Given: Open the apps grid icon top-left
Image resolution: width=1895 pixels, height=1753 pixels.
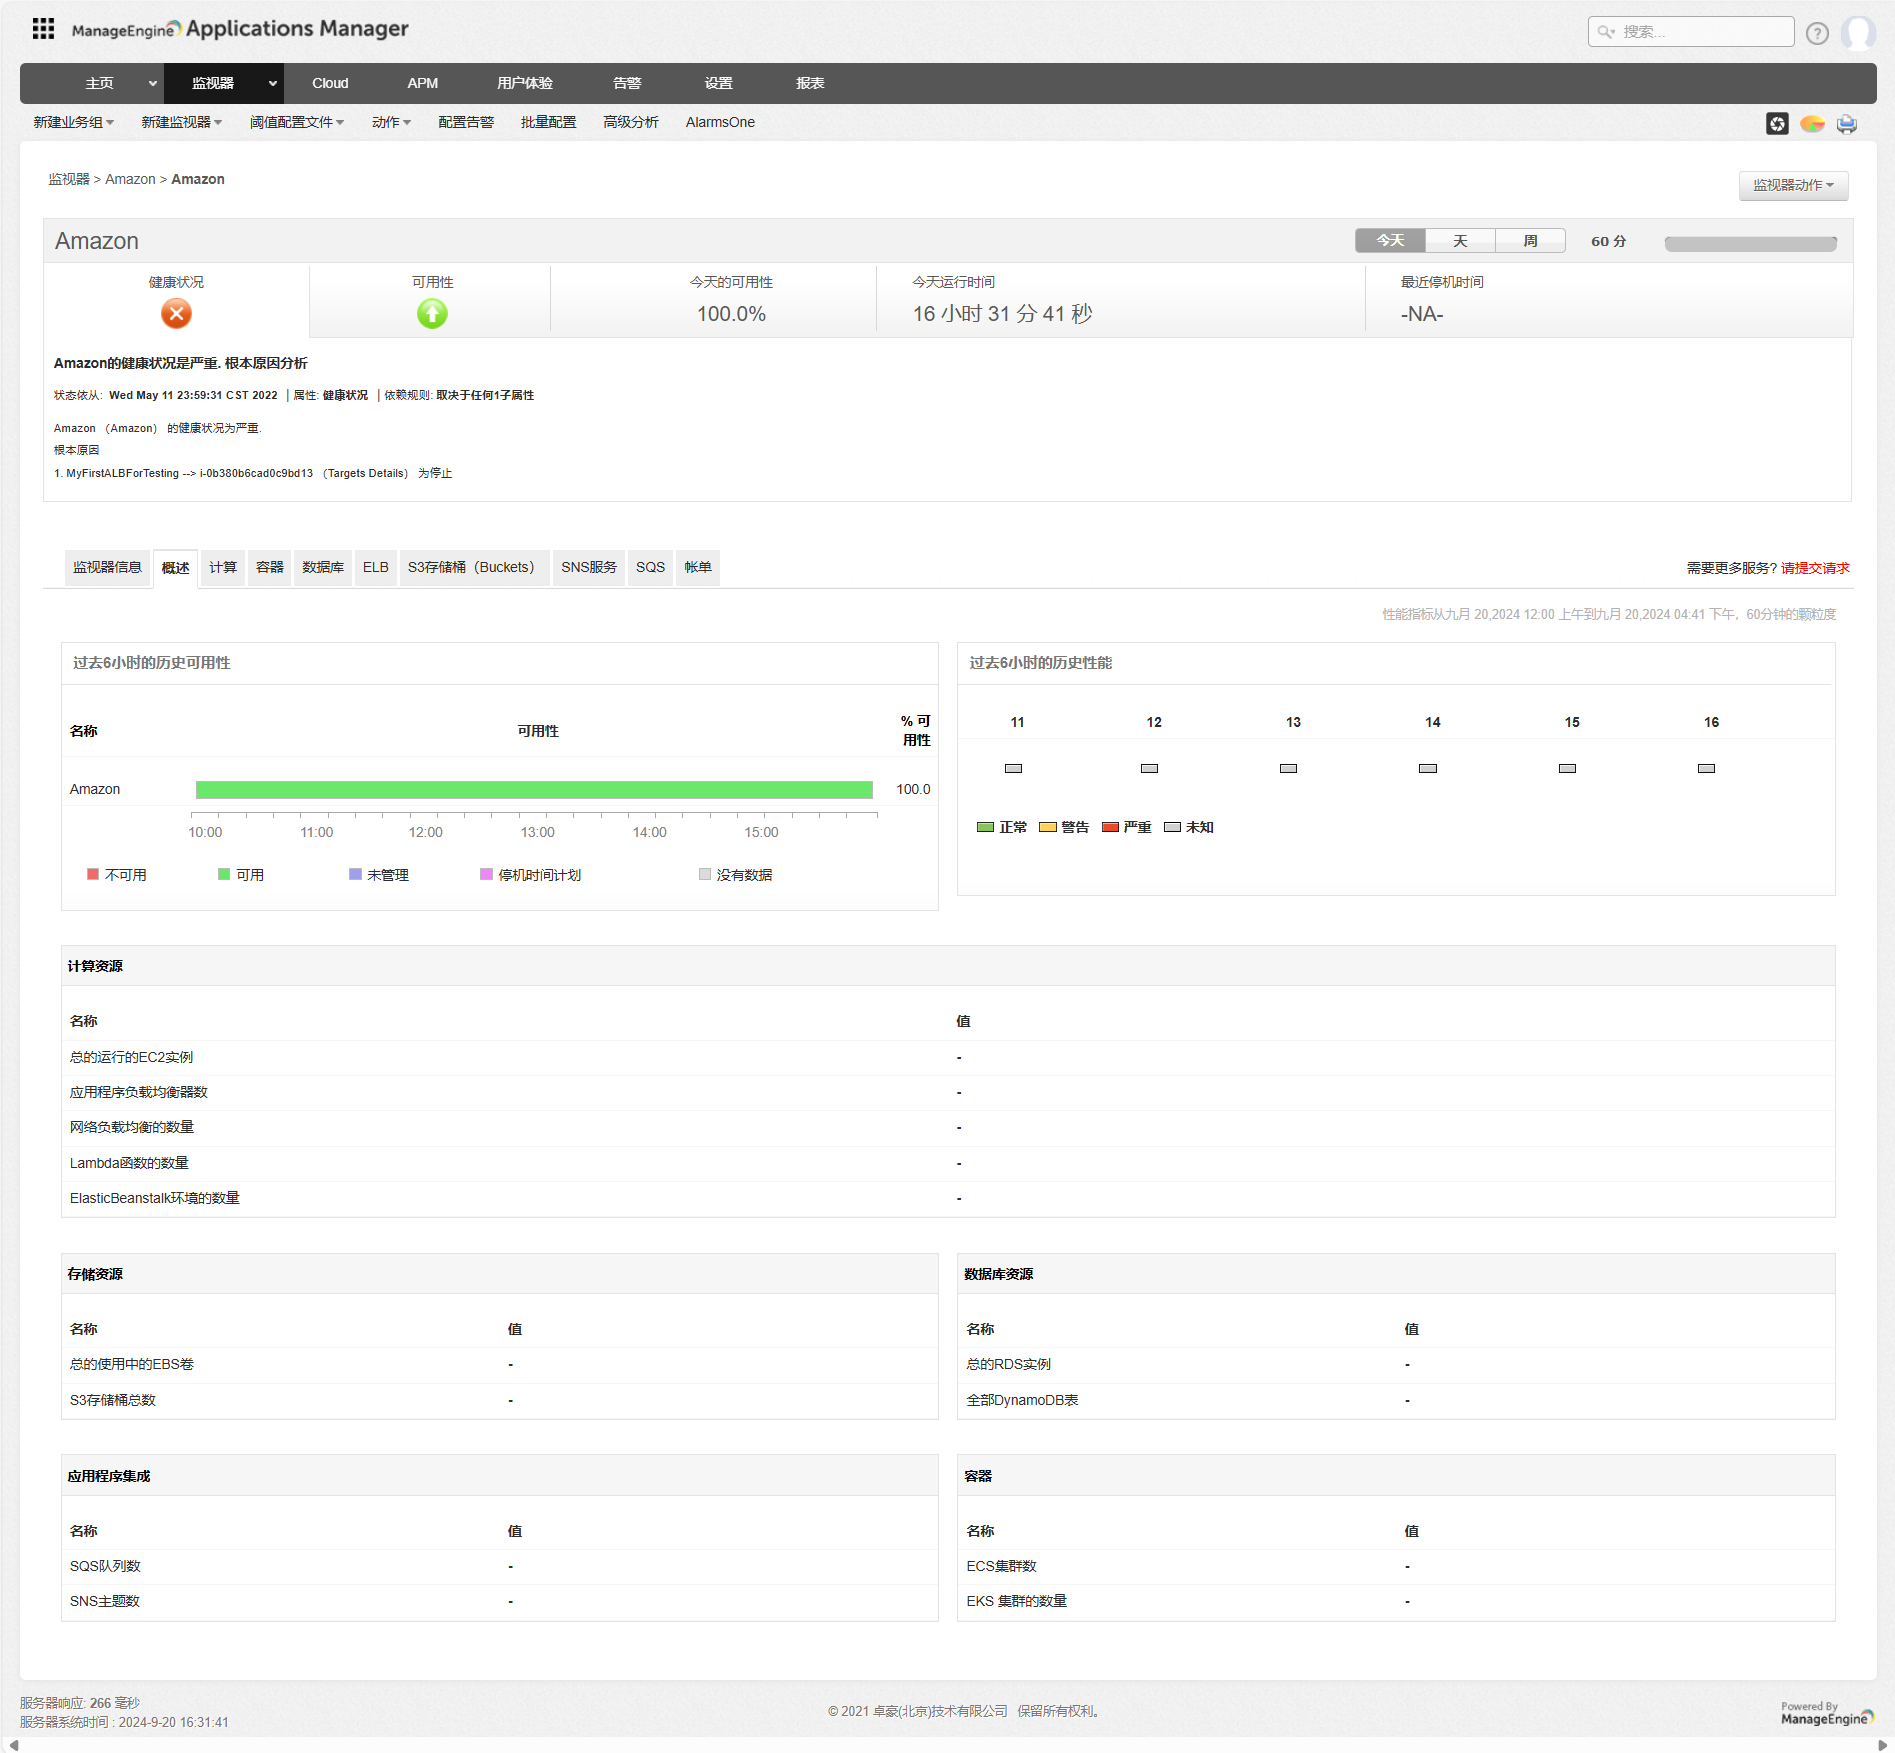Looking at the screenshot, I should [42, 29].
